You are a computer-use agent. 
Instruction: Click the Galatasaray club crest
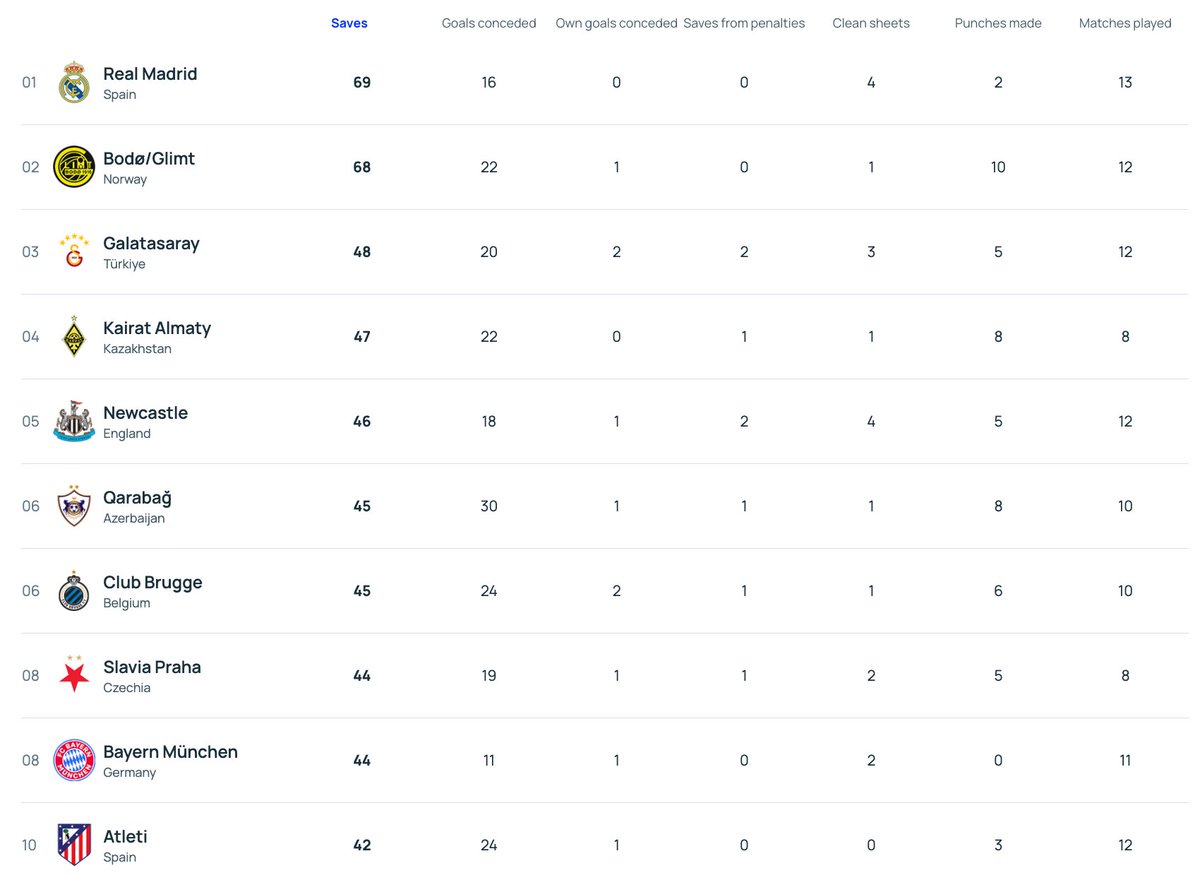tap(74, 252)
